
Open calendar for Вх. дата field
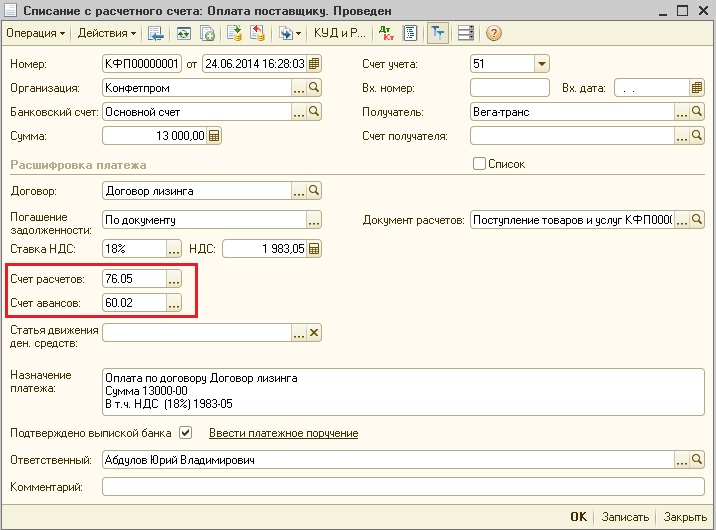click(698, 88)
